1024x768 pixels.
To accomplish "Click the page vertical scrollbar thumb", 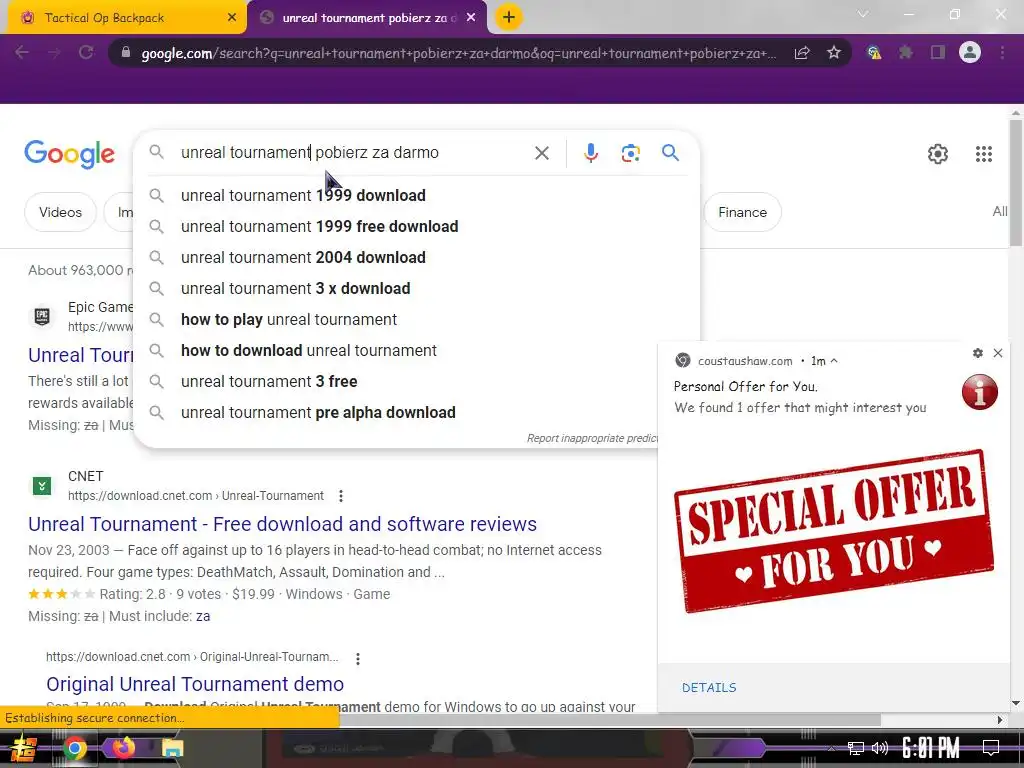I will point(1016,184).
